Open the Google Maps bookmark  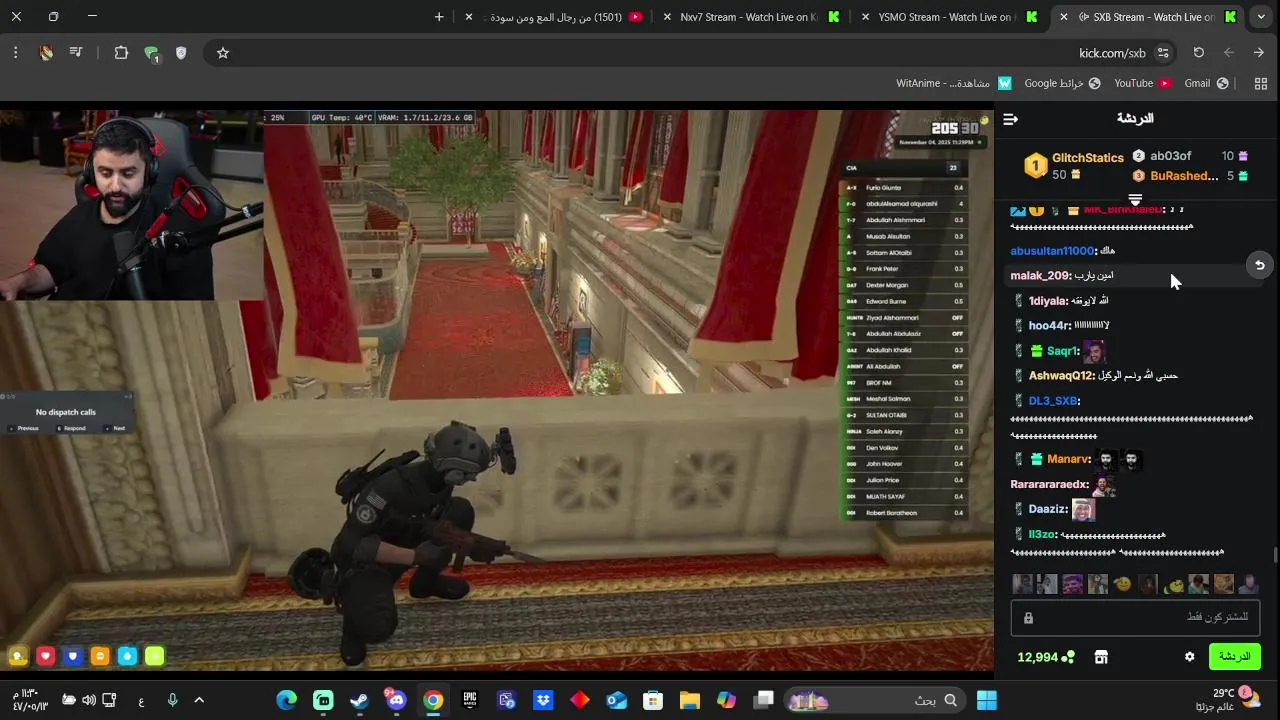1062,83
